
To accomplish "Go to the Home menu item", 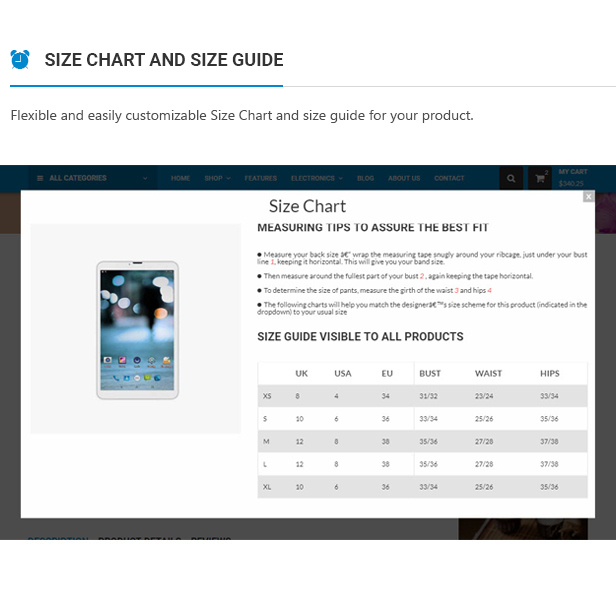I will (x=180, y=178).
